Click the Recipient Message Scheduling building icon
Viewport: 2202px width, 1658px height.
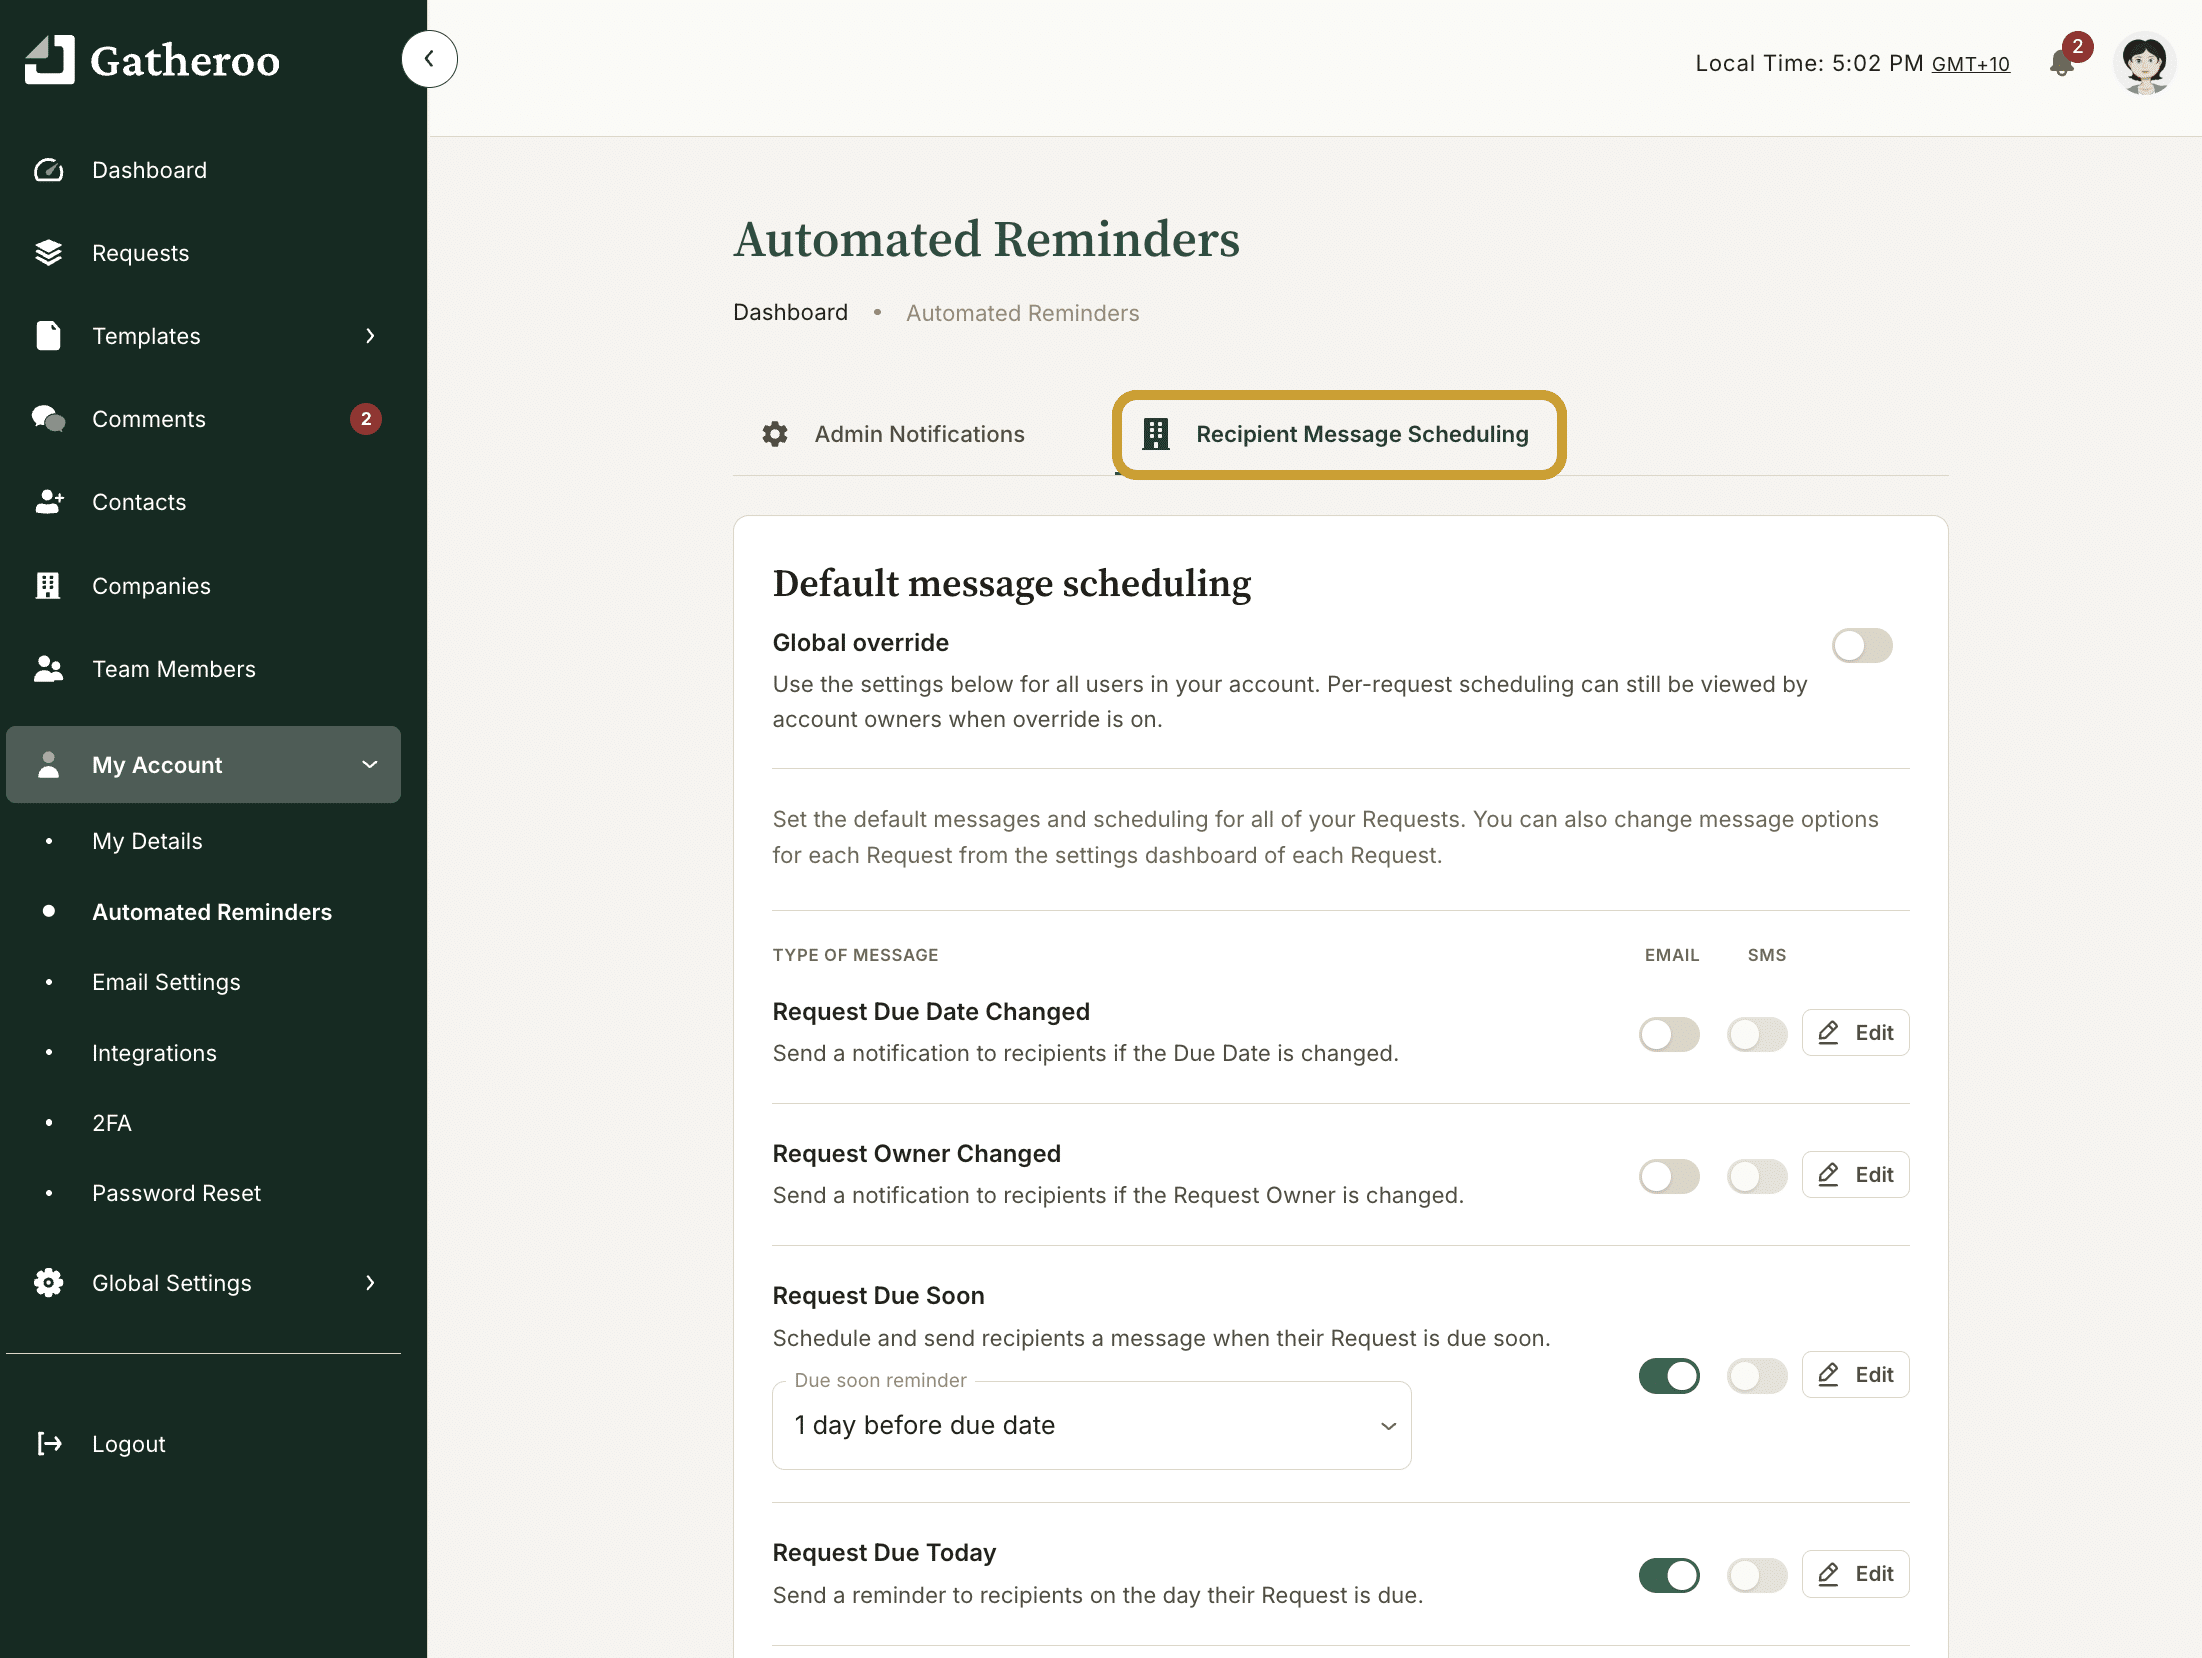1156,434
